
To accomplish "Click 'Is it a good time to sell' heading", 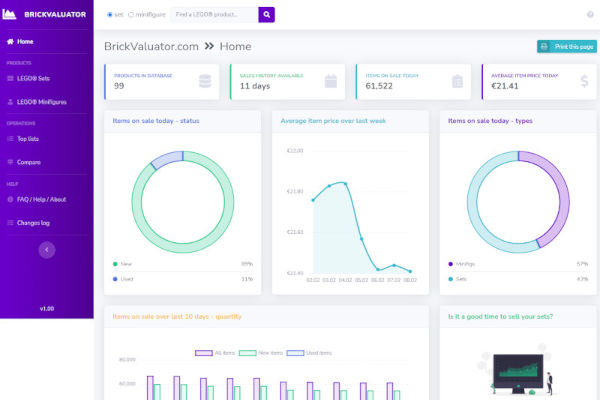I will 501,317.
